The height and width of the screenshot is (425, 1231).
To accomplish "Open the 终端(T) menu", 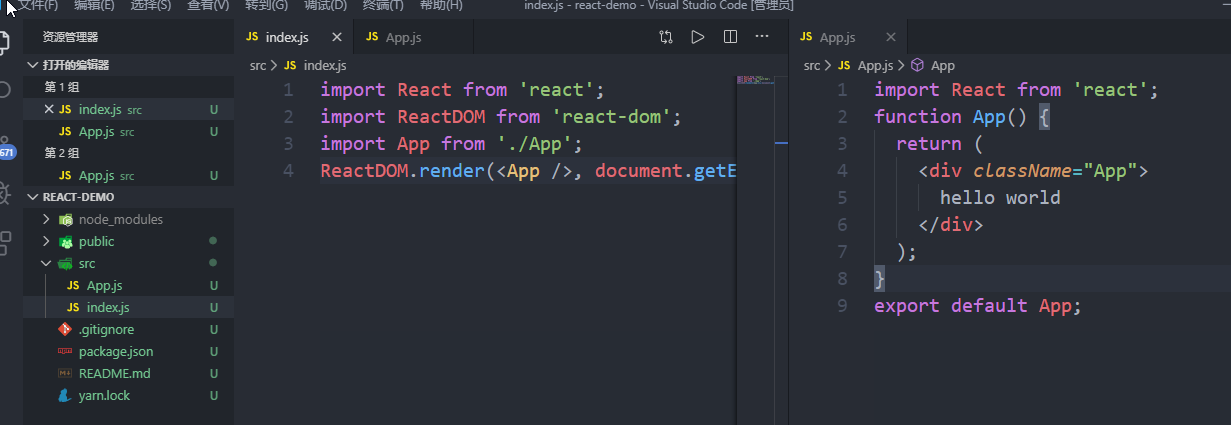I will [x=383, y=6].
